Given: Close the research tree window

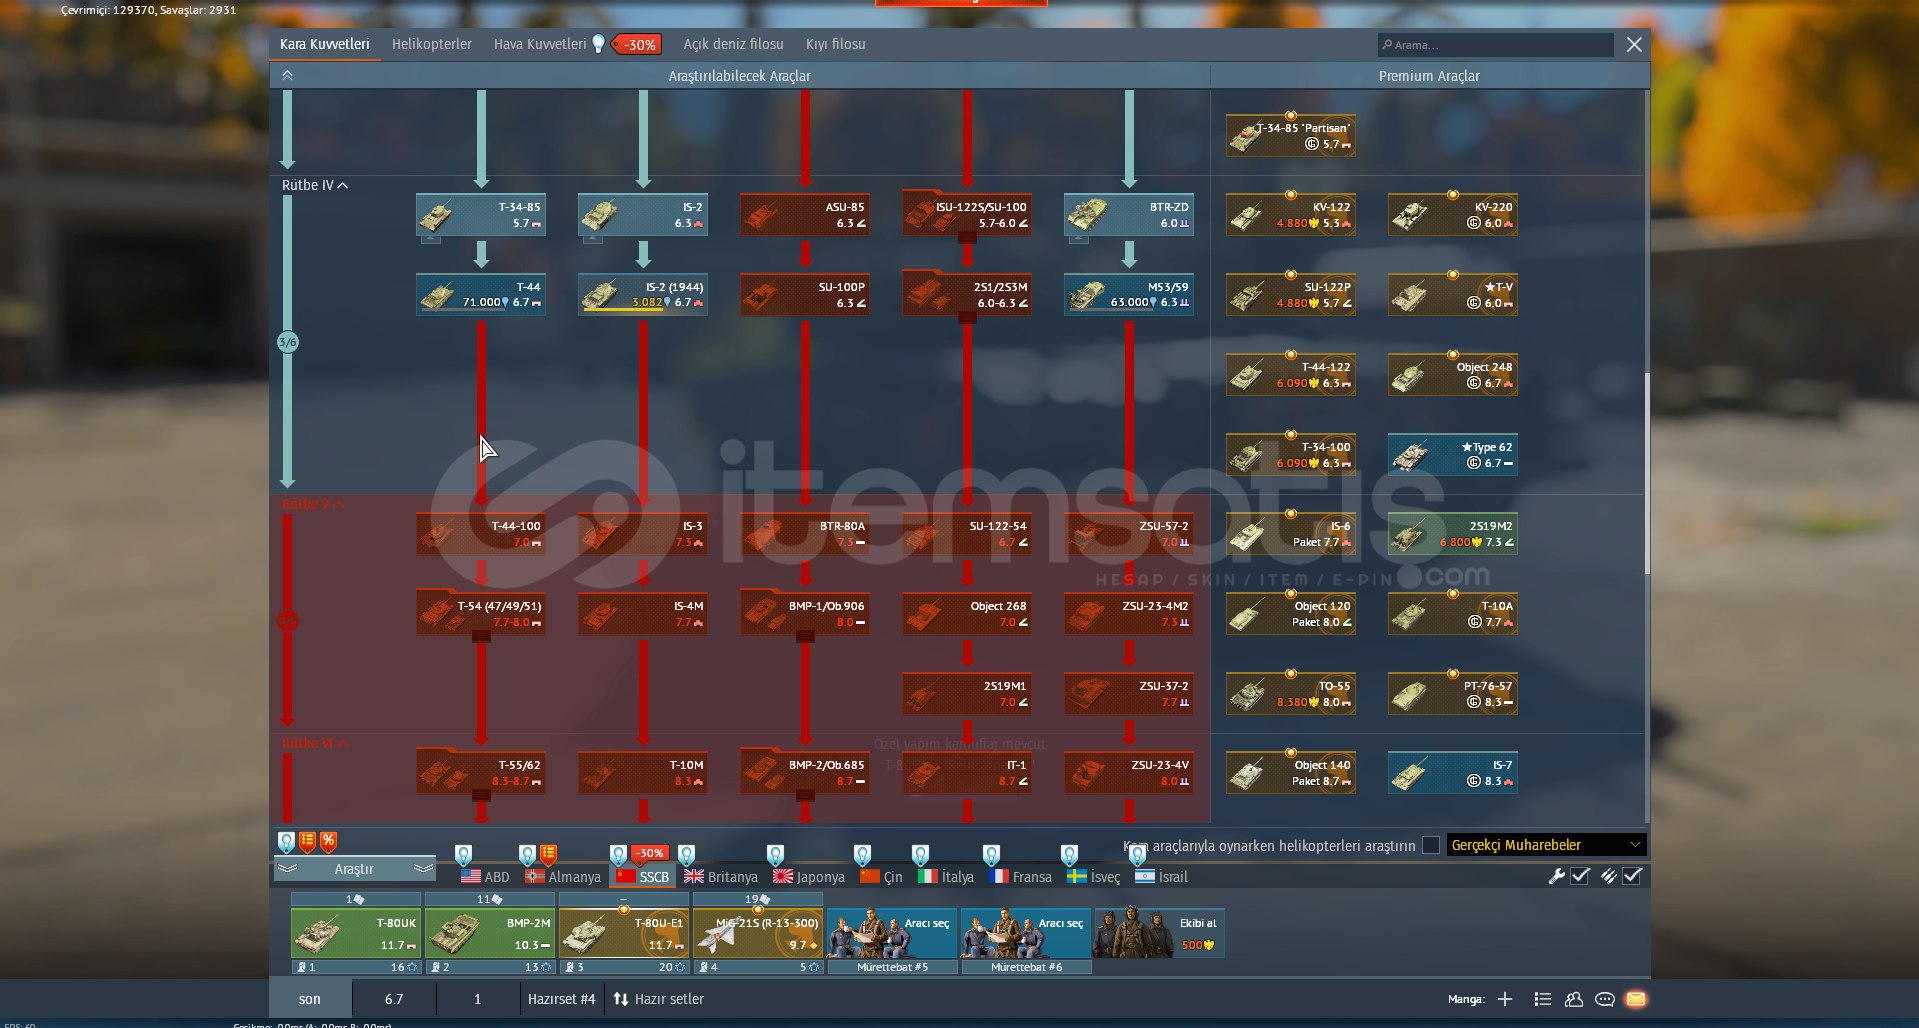Looking at the screenshot, I should 1634,44.
